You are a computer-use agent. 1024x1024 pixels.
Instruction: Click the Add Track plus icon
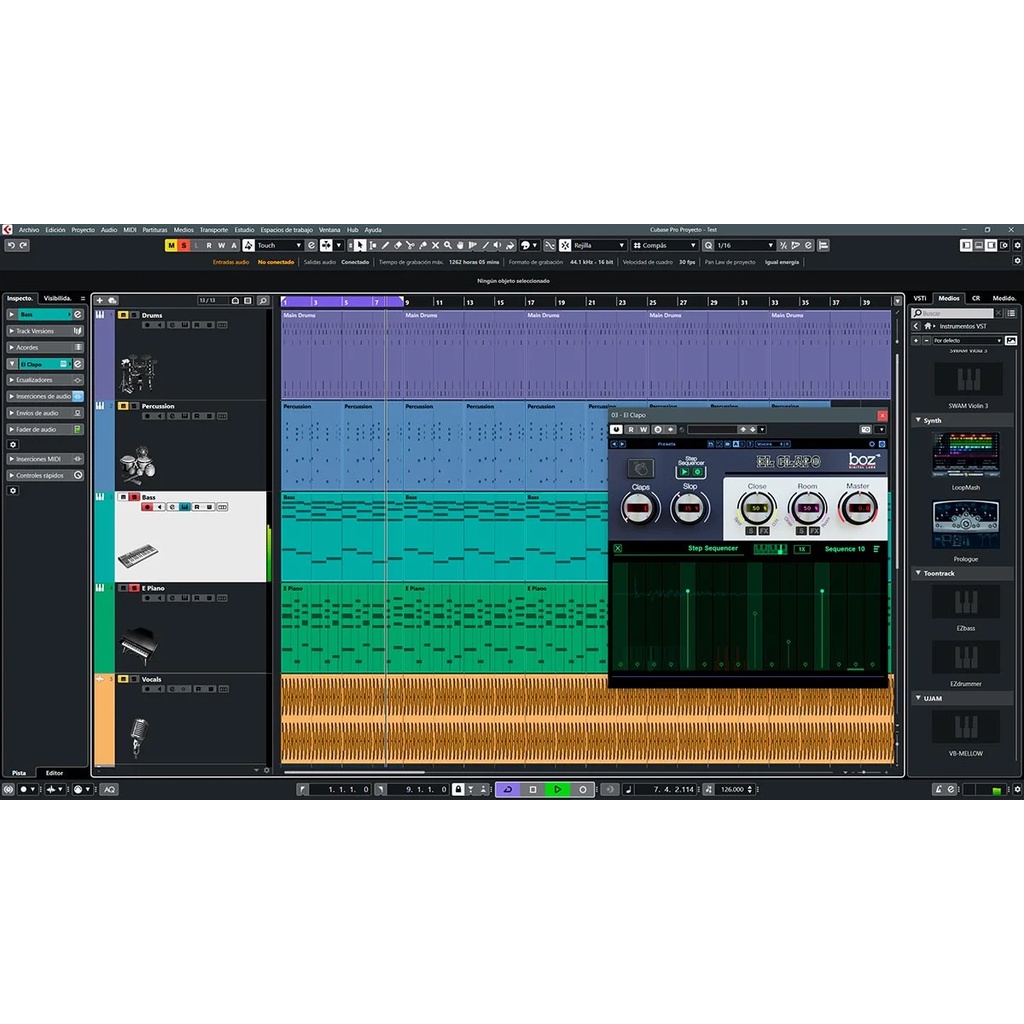99,300
